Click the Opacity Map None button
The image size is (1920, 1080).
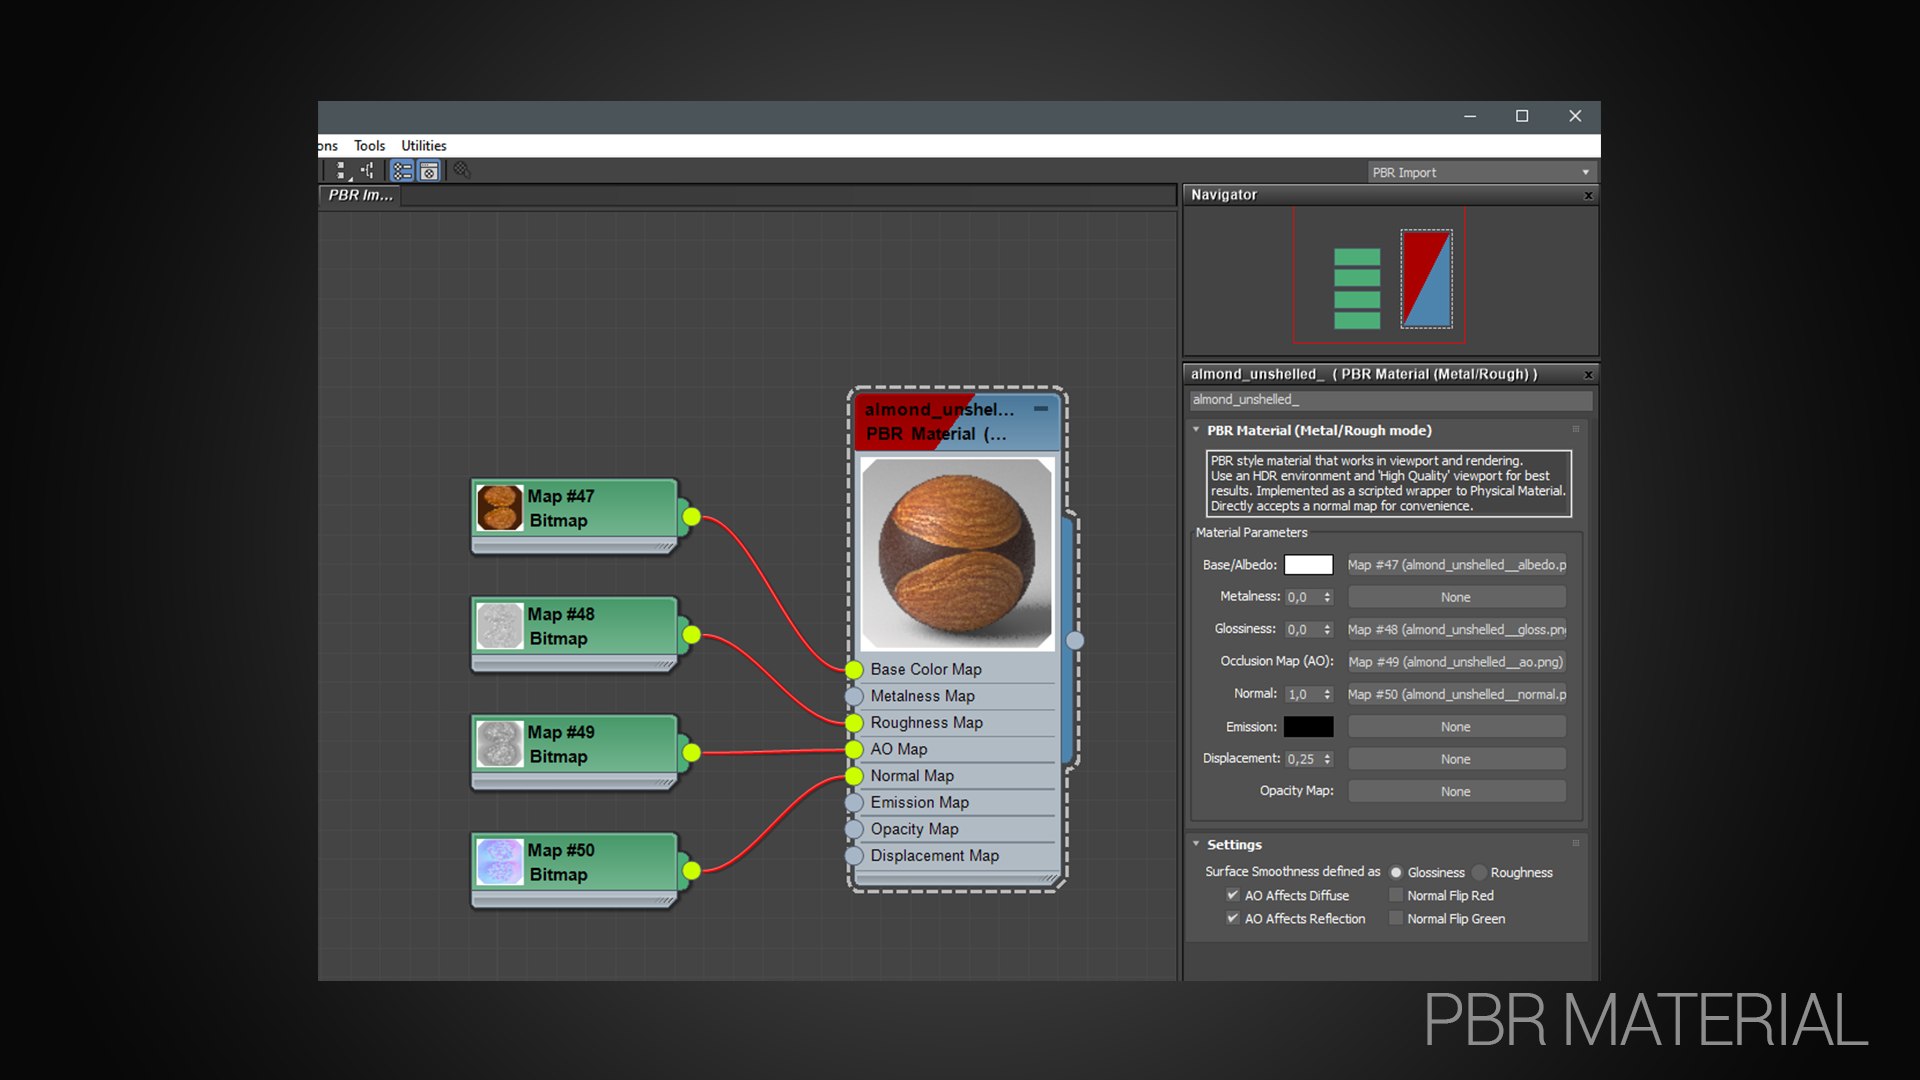coord(1456,791)
